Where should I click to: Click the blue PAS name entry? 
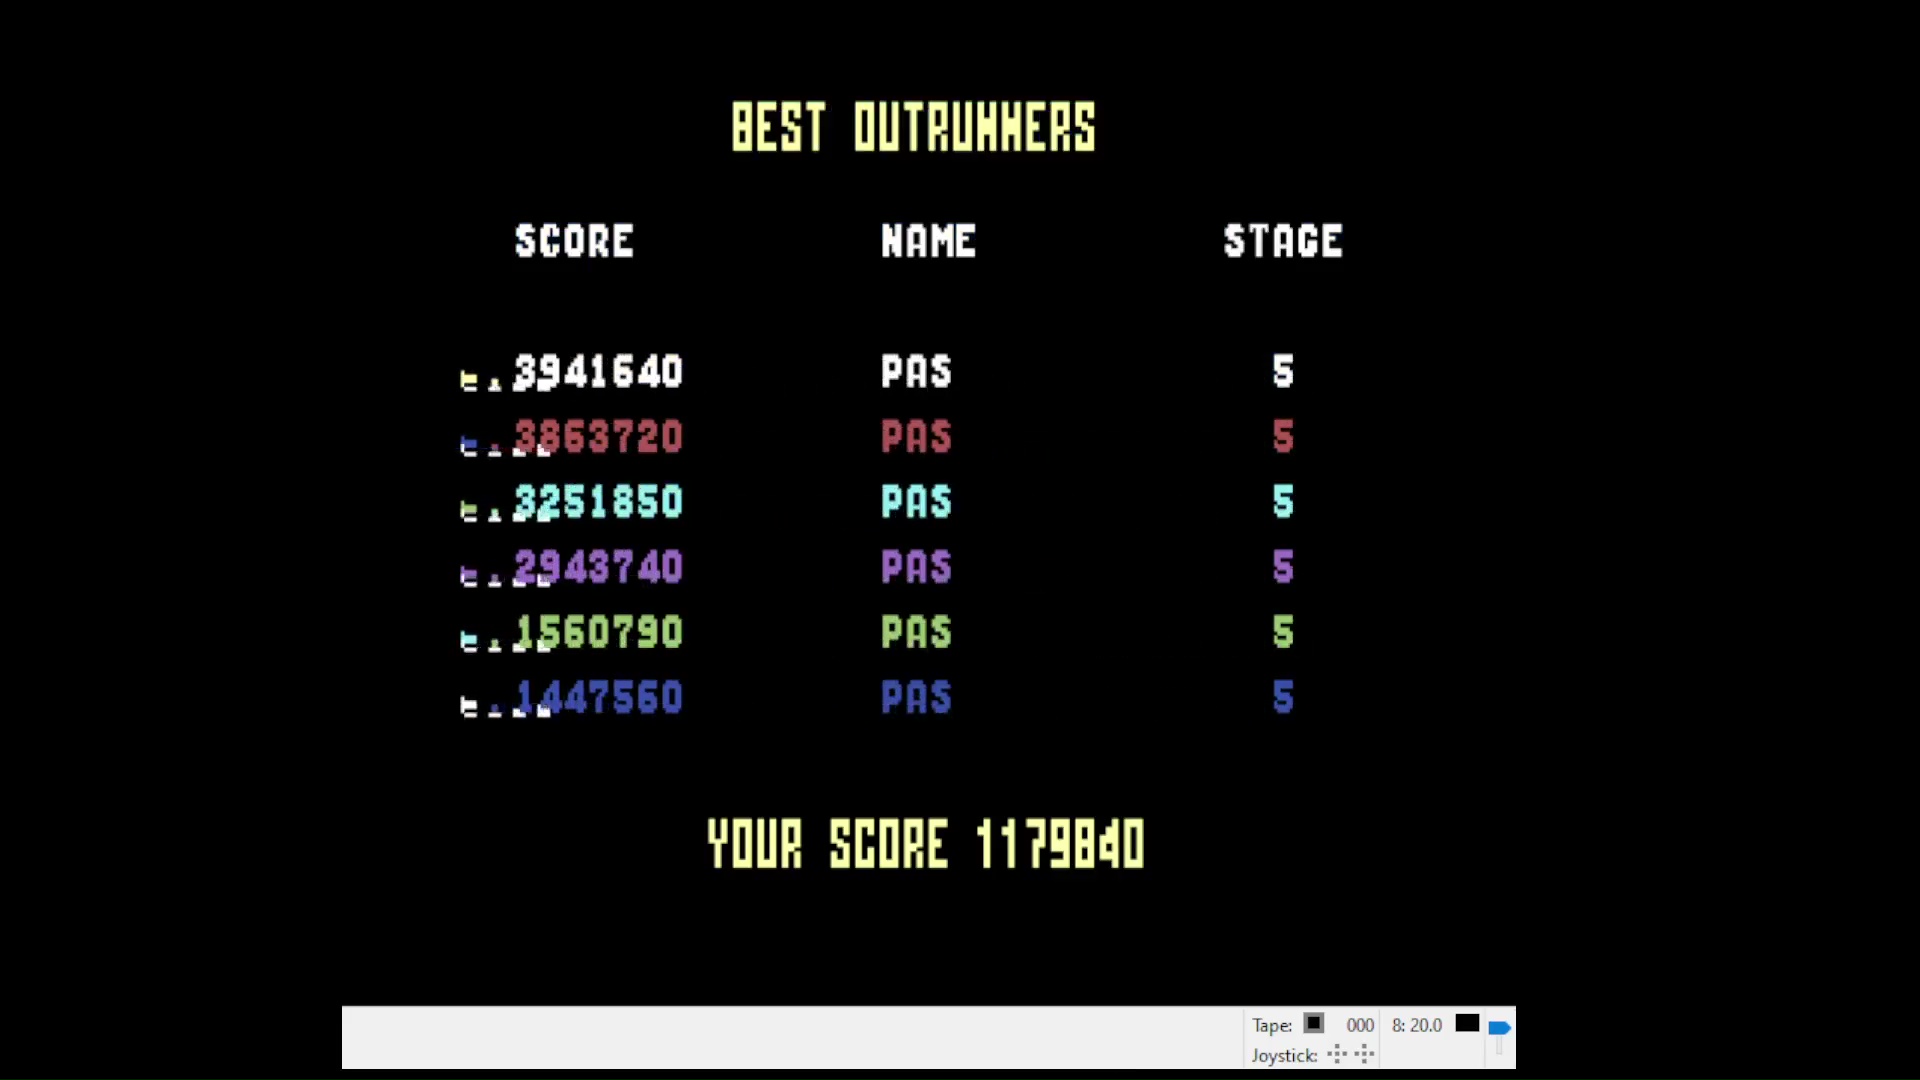point(916,697)
